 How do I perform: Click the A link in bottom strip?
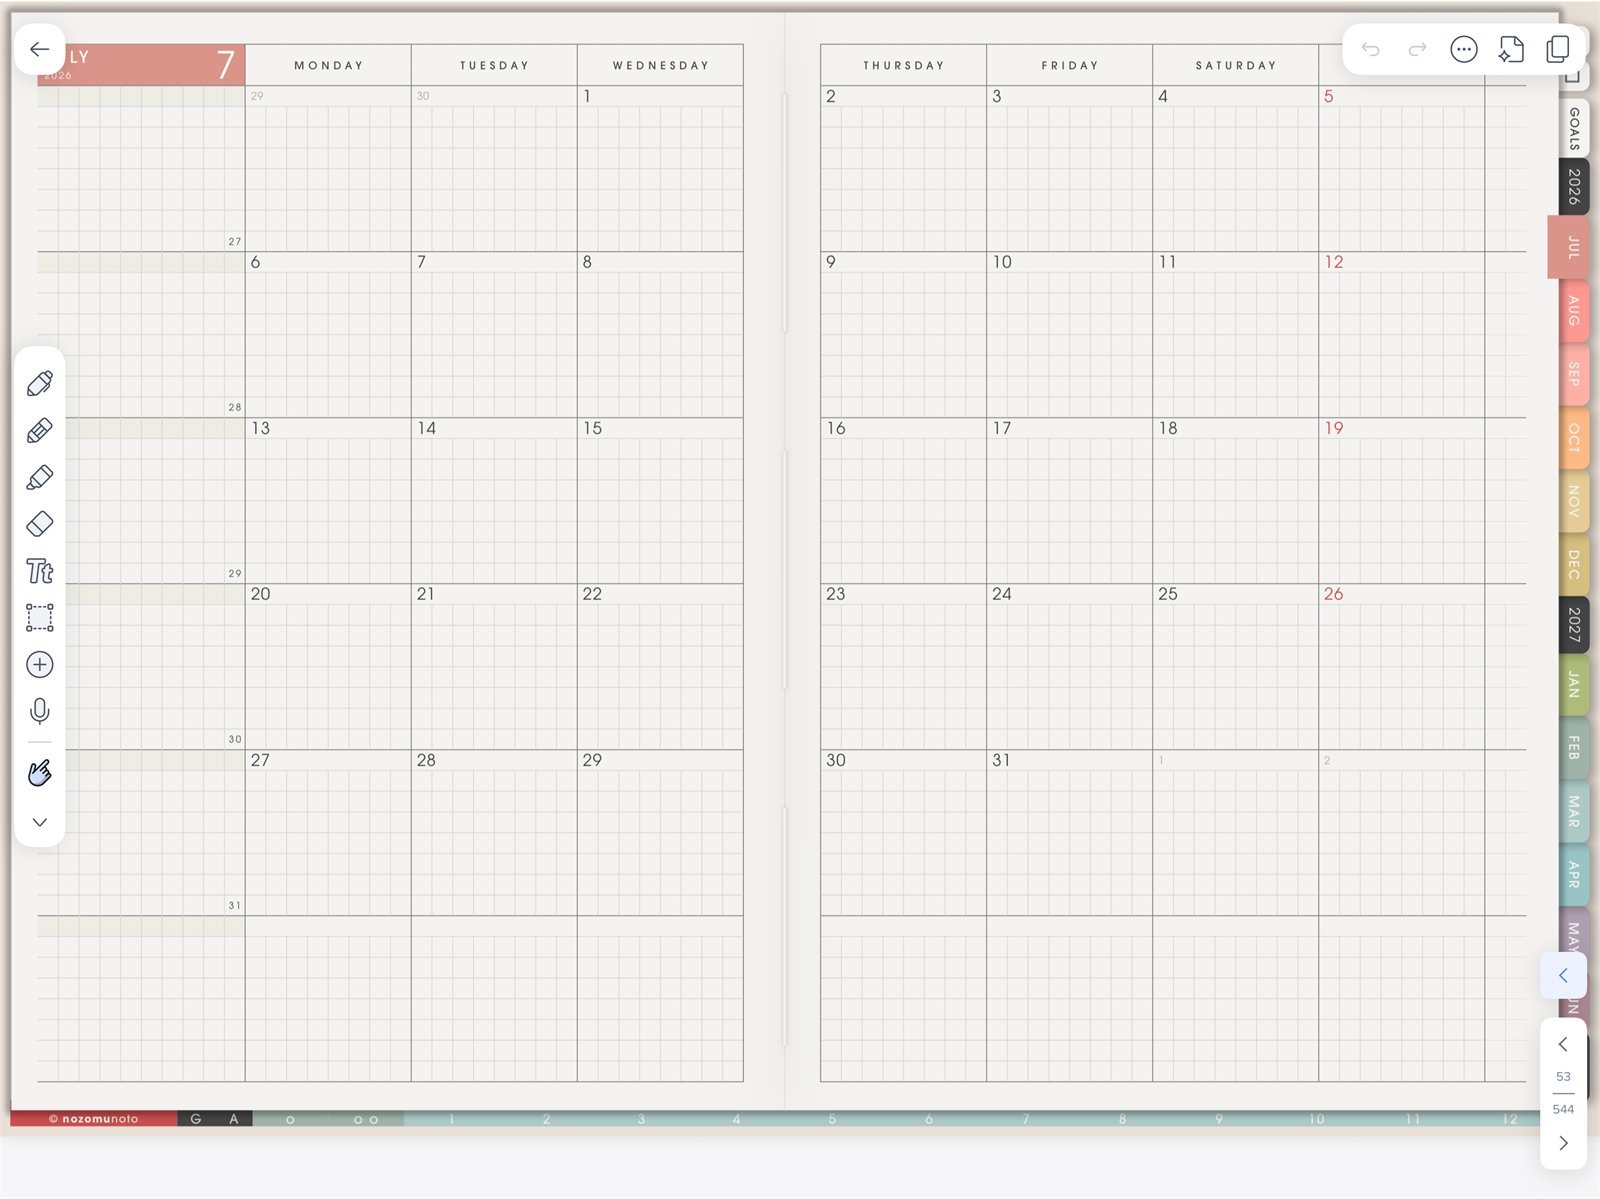(x=234, y=1119)
